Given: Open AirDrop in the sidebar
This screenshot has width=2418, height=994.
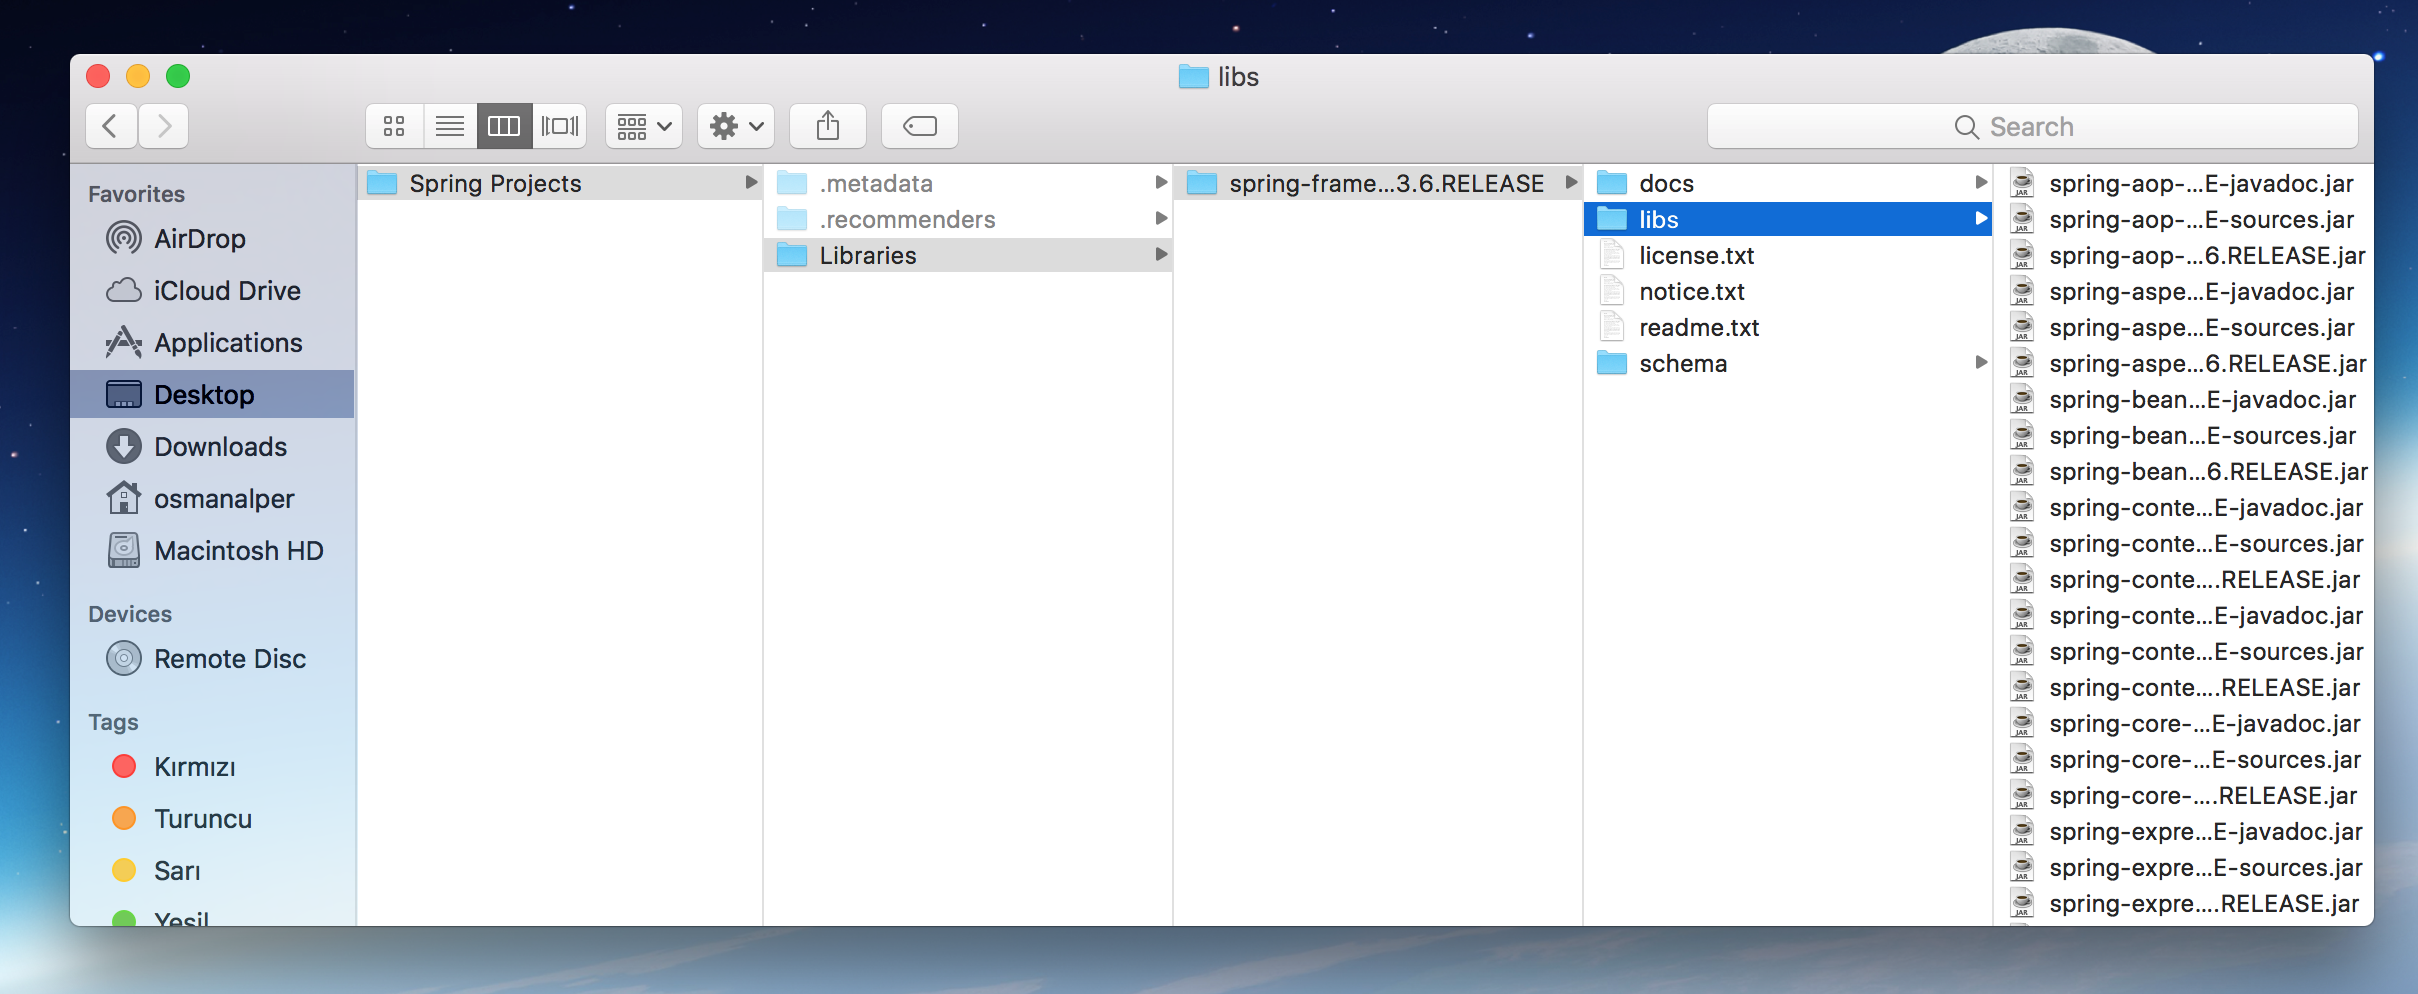Looking at the screenshot, I should point(212,238).
